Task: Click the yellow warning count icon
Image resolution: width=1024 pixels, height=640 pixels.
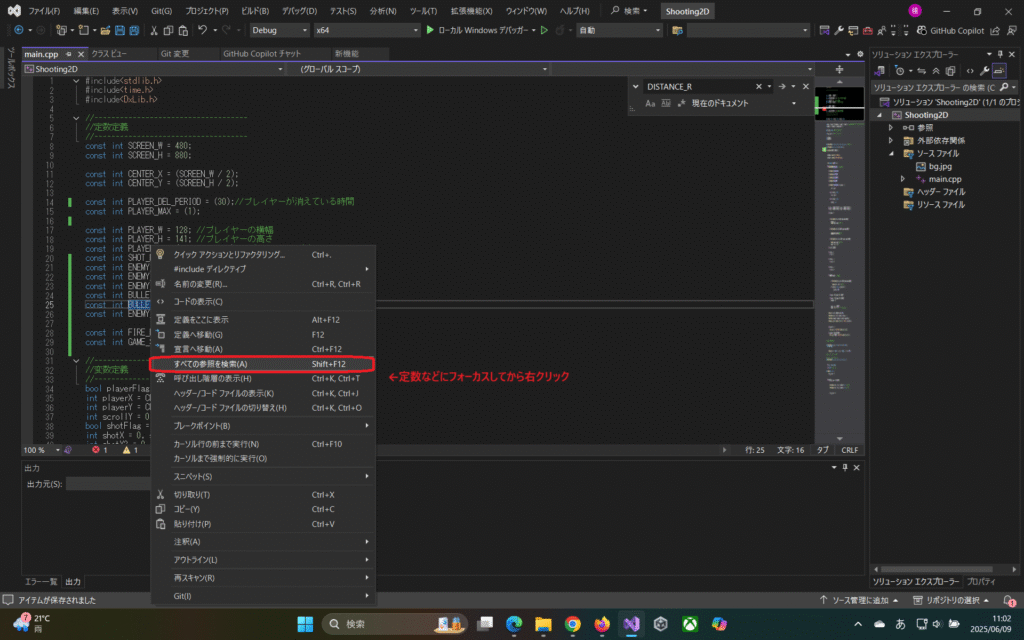Action: pos(127,450)
